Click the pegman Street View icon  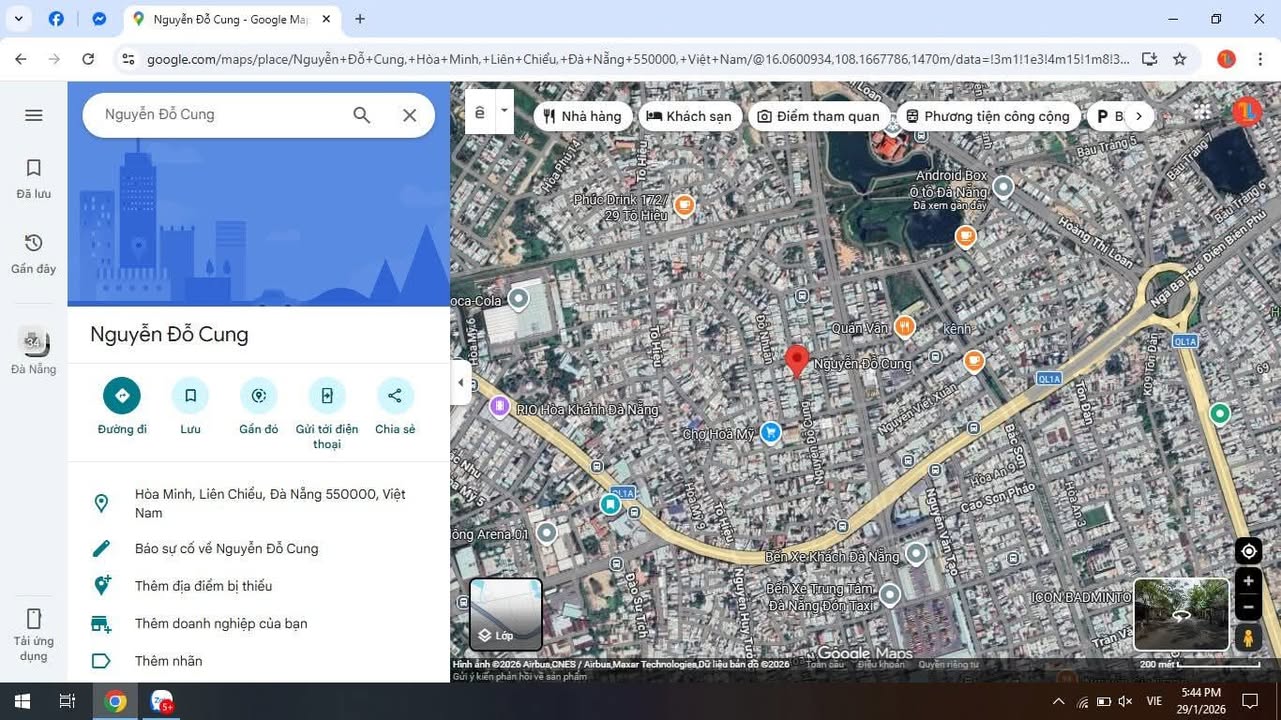point(1248,638)
